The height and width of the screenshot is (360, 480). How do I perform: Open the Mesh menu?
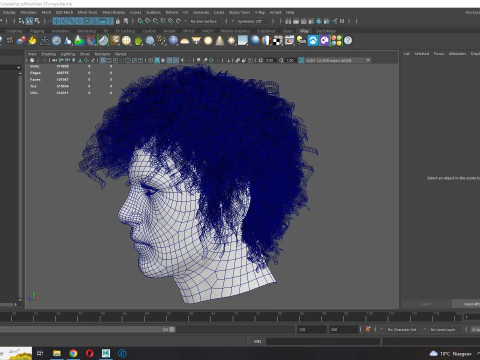pyautogui.click(x=46, y=12)
